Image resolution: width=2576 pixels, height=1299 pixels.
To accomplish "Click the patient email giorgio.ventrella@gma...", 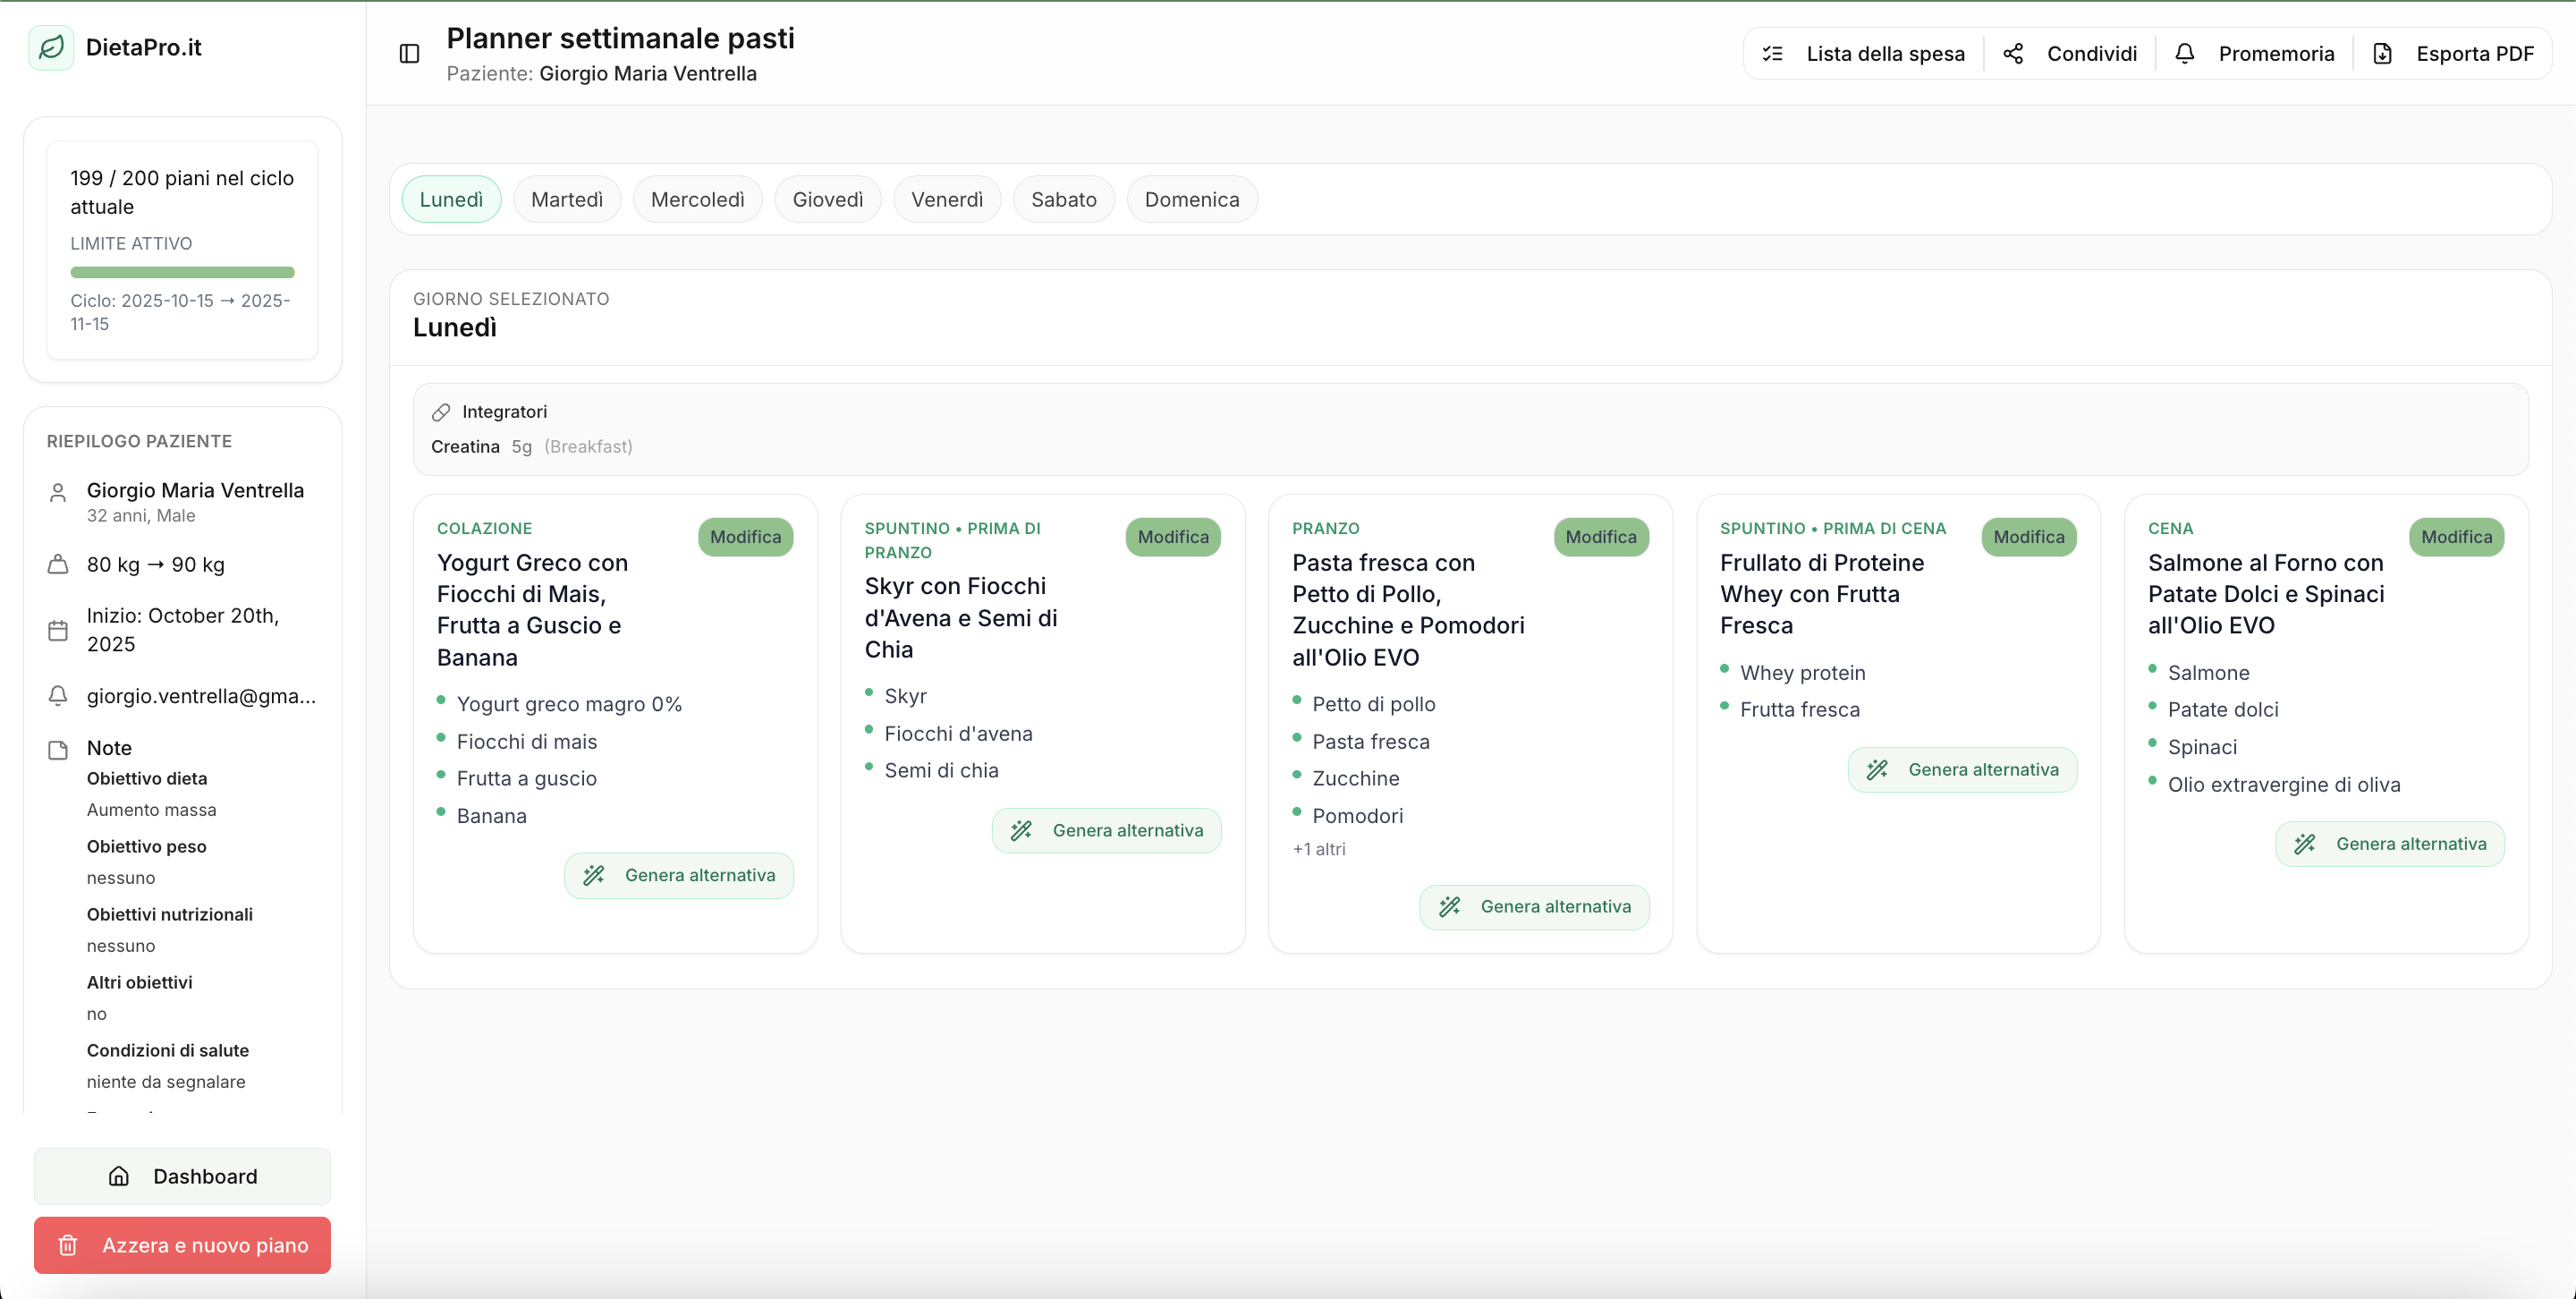I will point(200,696).
